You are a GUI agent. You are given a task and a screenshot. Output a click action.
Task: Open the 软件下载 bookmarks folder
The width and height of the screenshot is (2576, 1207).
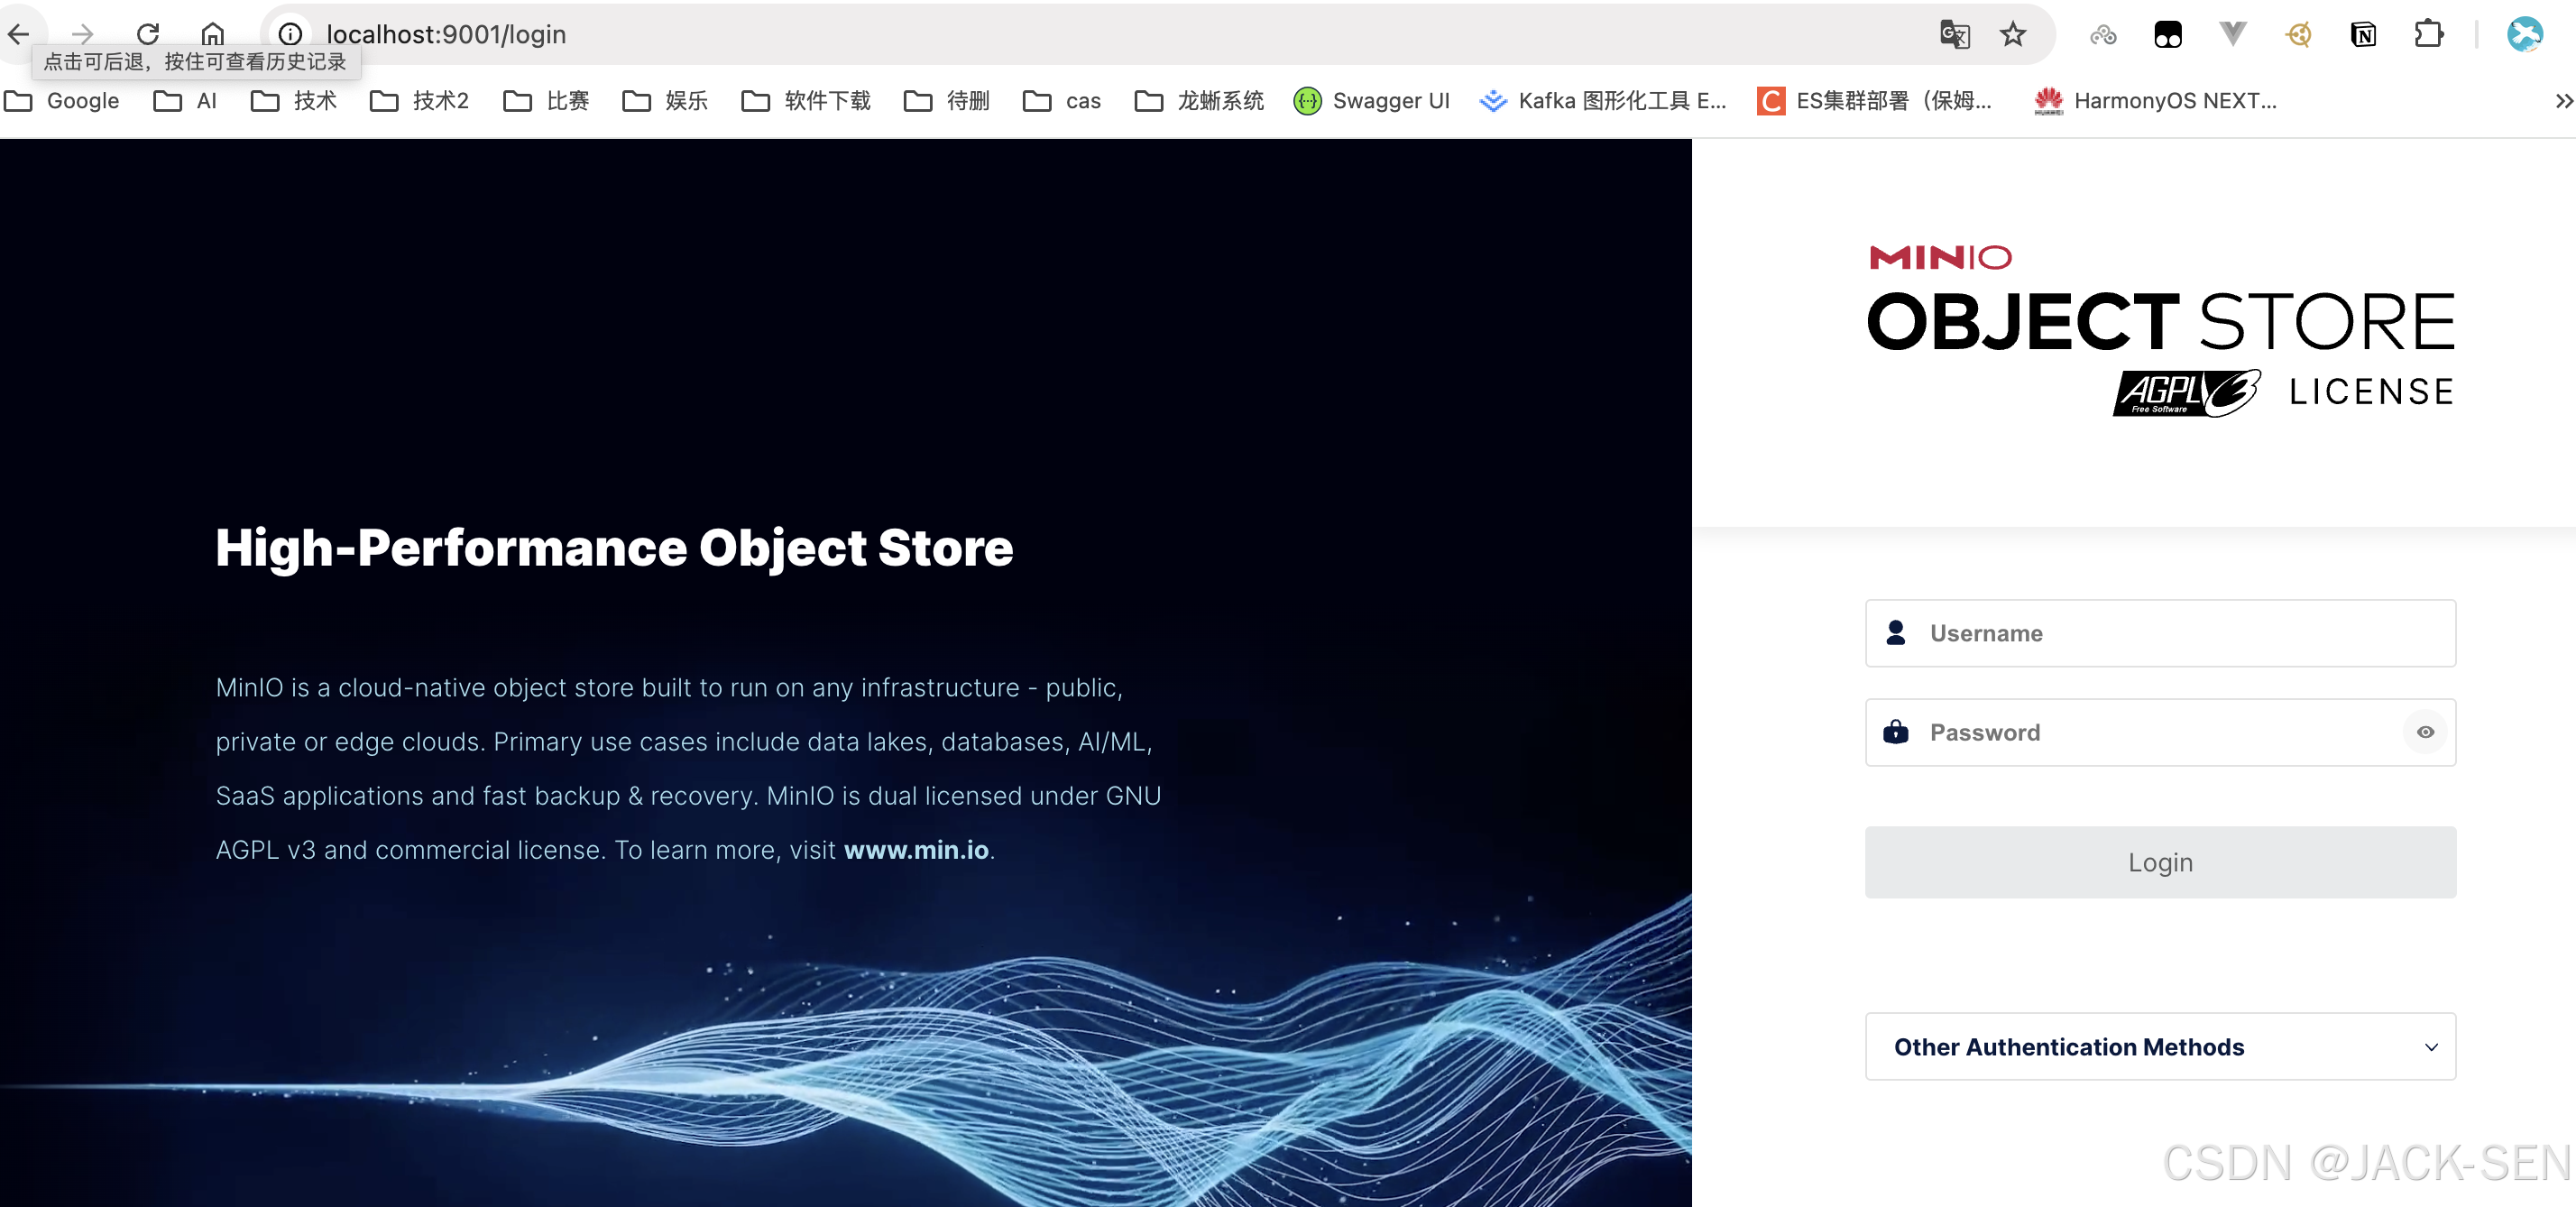point(806,101)
